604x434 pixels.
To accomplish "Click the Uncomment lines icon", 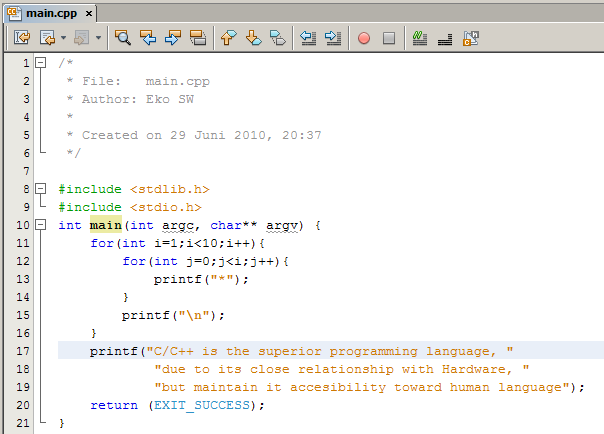I will 445,39.
